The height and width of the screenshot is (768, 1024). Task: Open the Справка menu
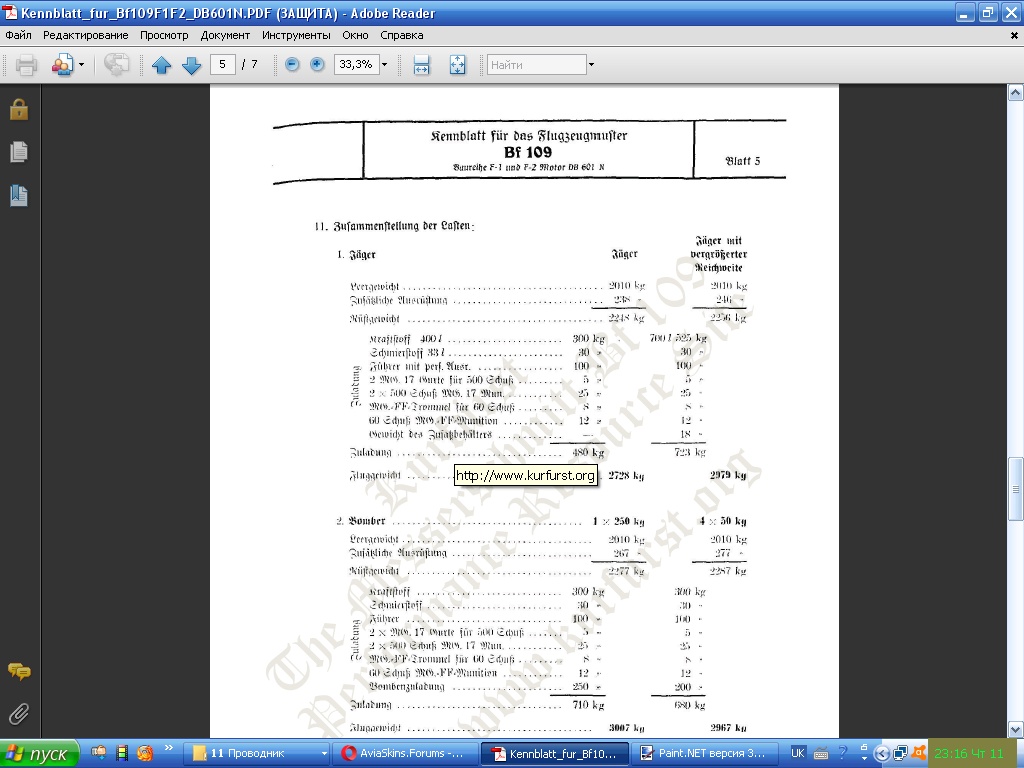pos(402,35)
